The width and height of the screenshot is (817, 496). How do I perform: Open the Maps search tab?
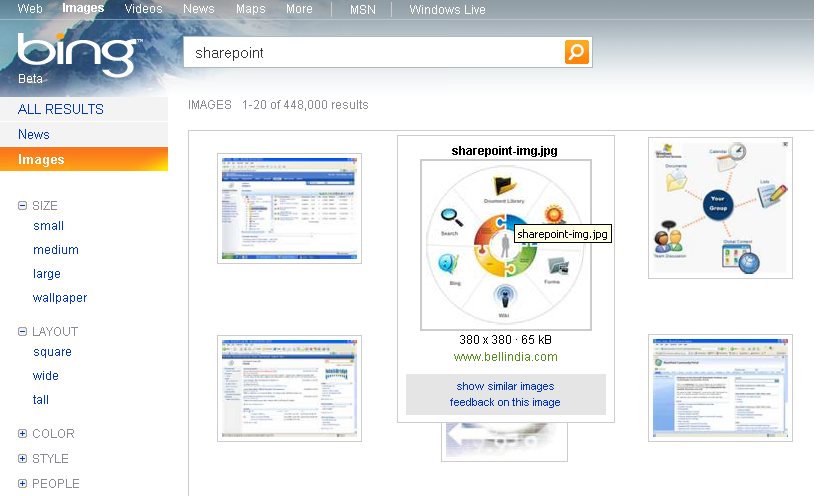(251, 9)
